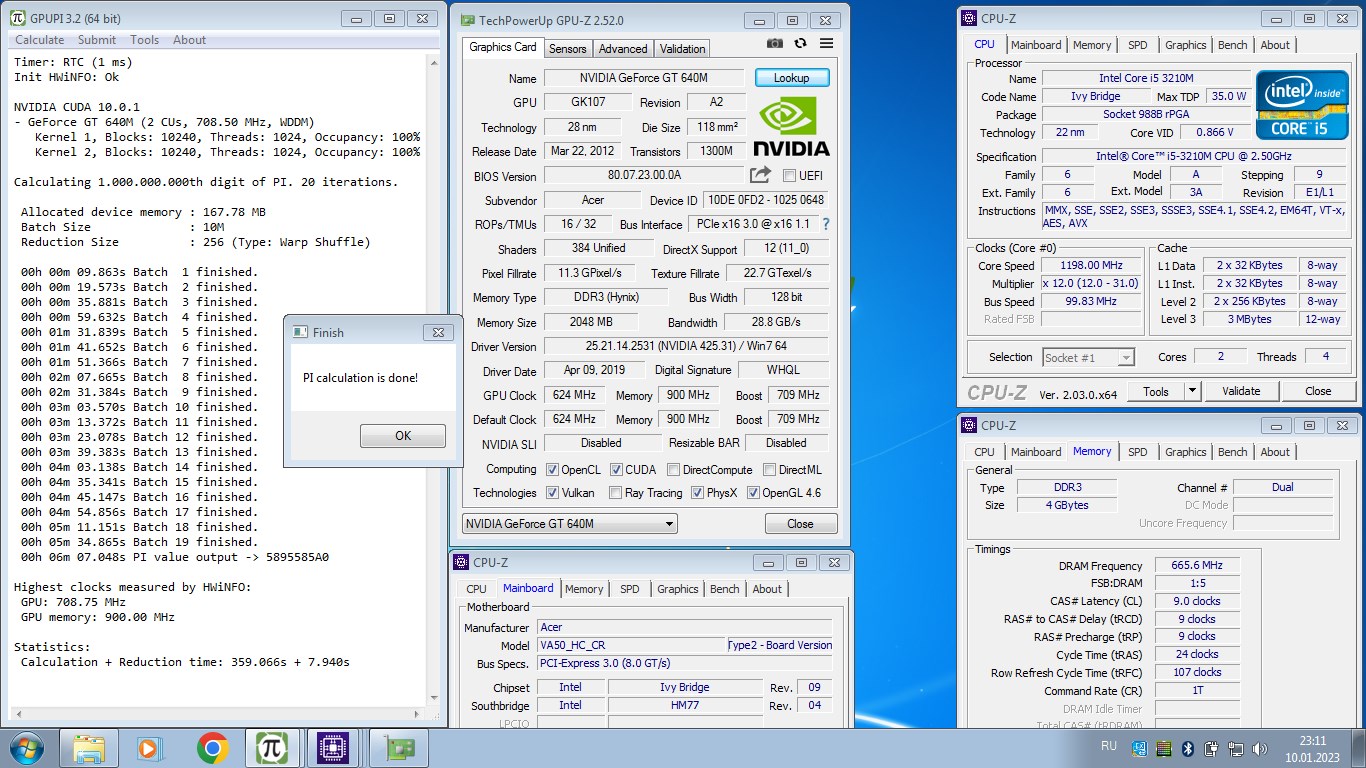Click the GPUPI pi icon in title bar
Screen dimensions: 1366x768
pos(17,18)
